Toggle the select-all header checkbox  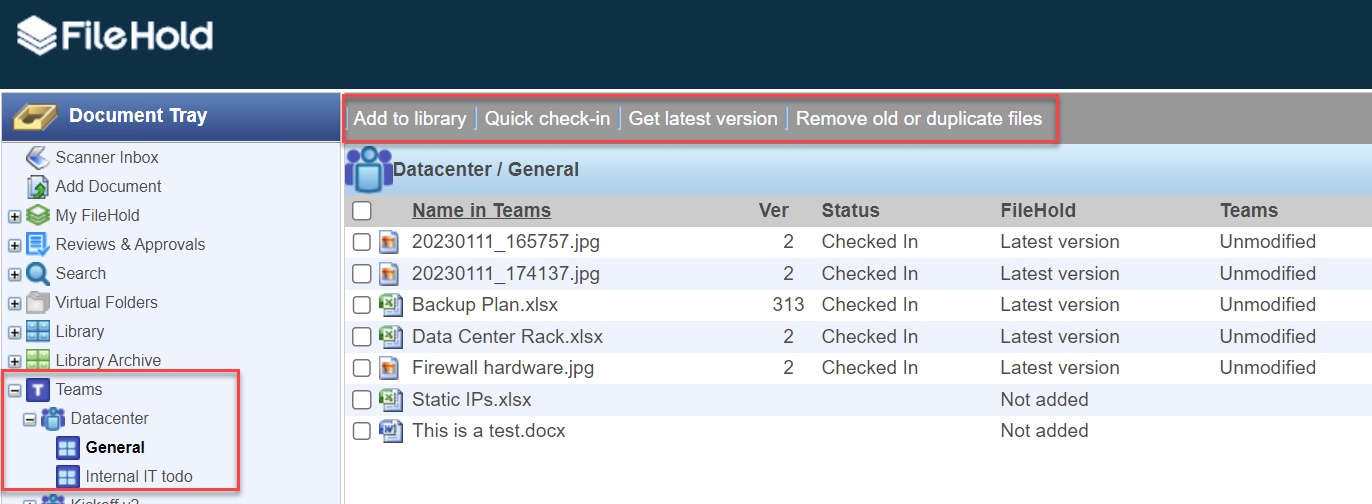click(x=362, y=211)
